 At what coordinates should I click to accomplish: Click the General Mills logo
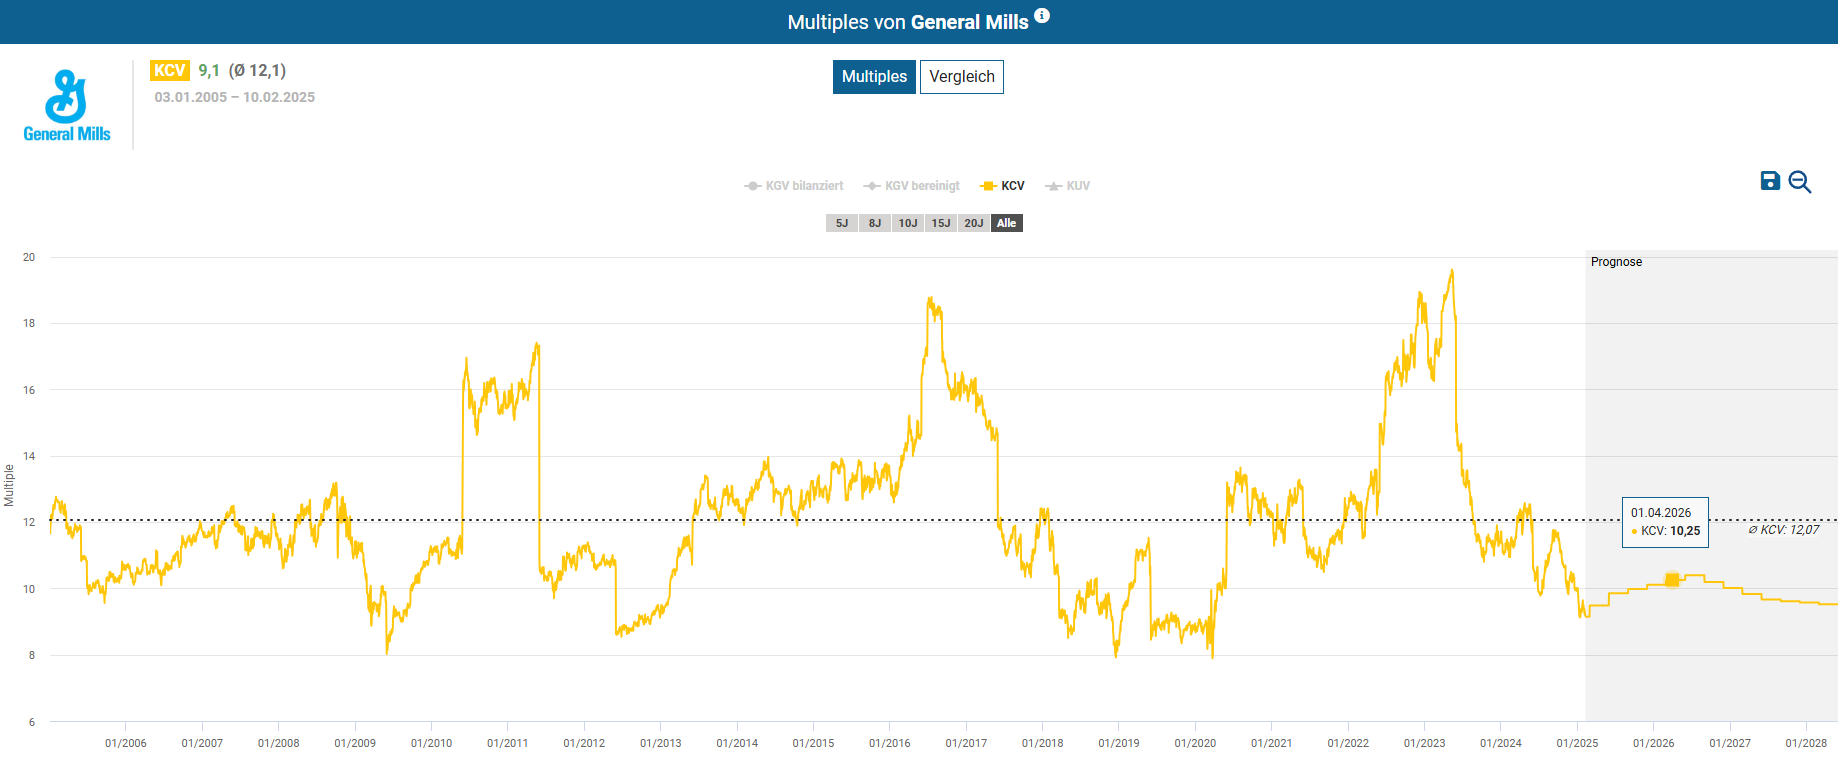click(x=67, y=106)
